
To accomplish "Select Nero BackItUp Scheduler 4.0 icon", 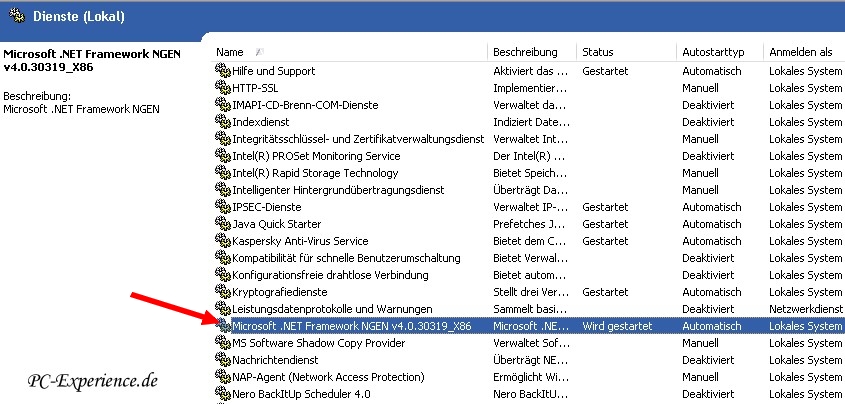I will pyautogui.click(x=222, y=394).
